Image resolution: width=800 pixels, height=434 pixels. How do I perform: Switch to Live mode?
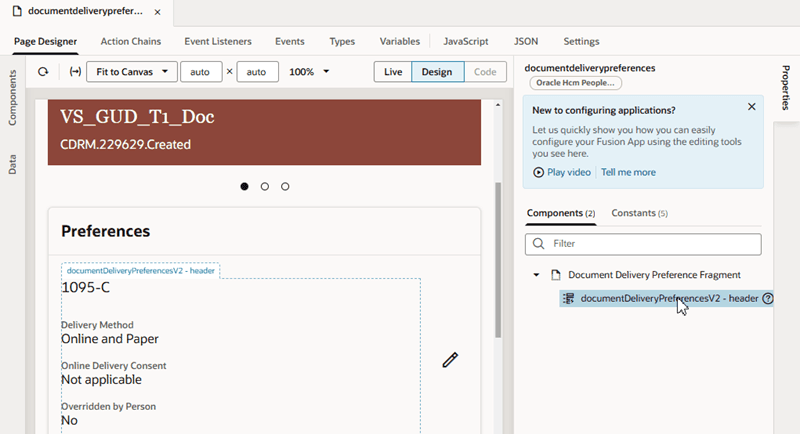(393, 72)
